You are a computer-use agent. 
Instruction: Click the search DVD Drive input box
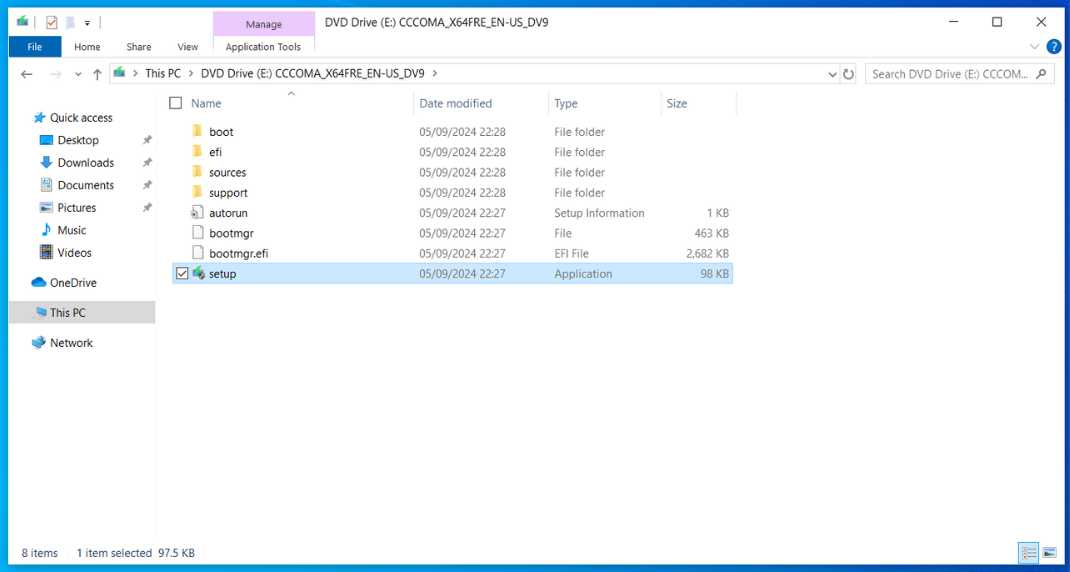950,74
